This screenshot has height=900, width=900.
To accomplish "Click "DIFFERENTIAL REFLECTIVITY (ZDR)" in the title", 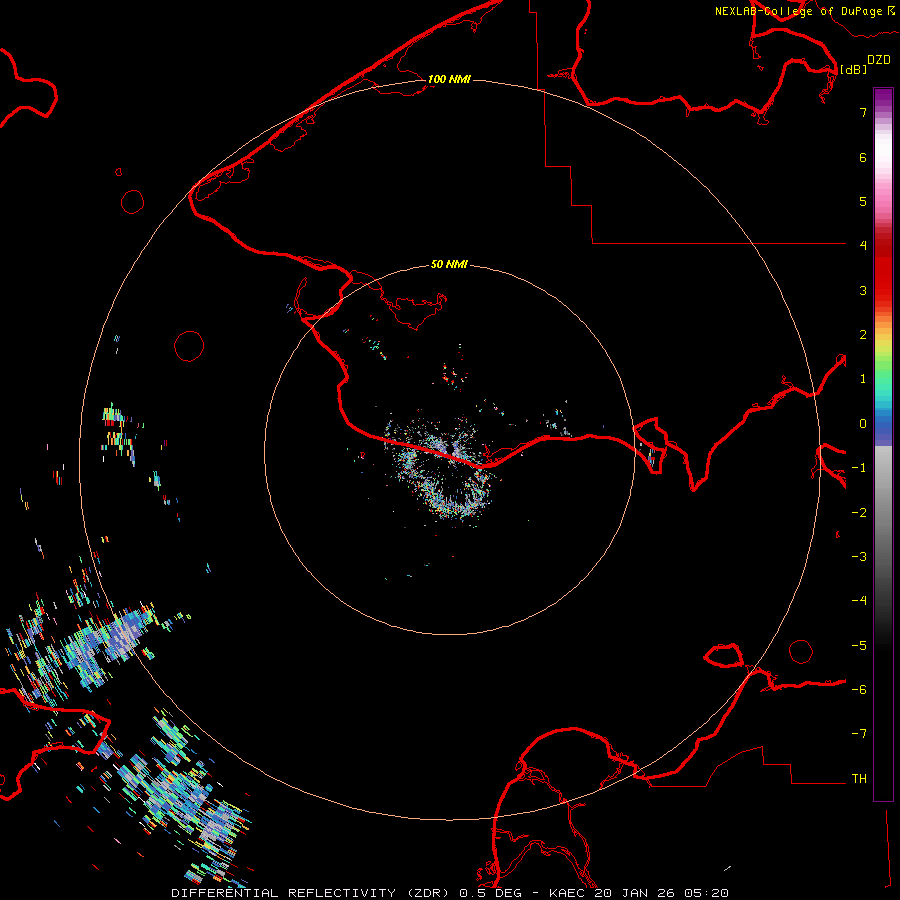I will coord(313,893).
